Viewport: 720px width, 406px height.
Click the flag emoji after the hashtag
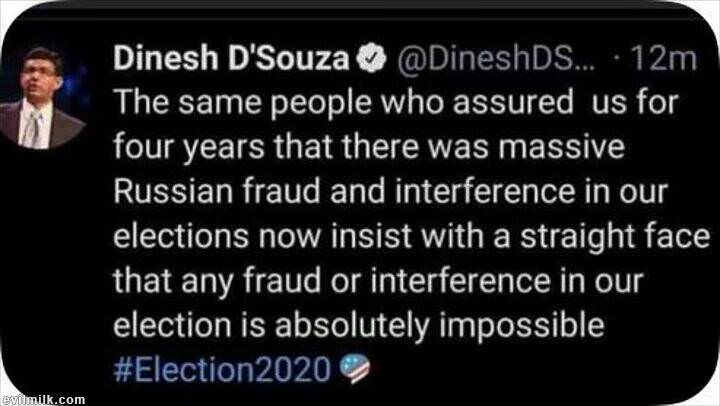(353, 370)
